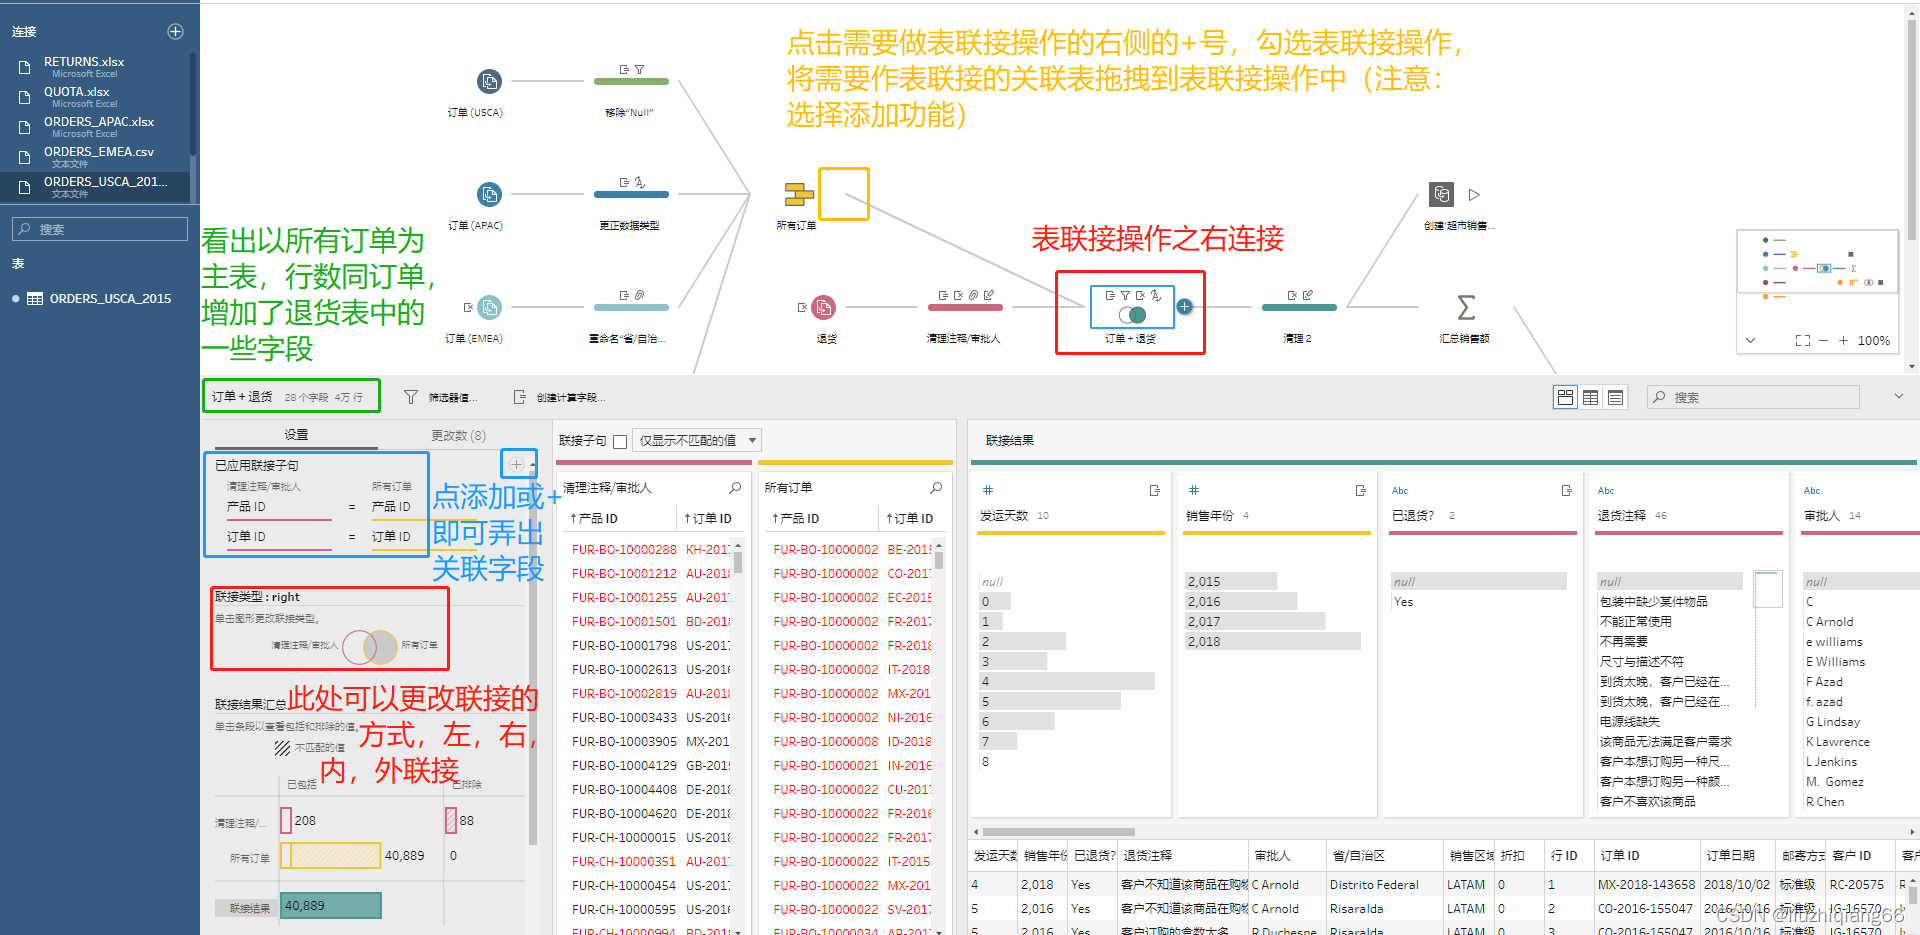1920x935 pixels.
Task: Select the 创建'超市销售 output step
Action: pyautogui.click(x=1441, y=194)
